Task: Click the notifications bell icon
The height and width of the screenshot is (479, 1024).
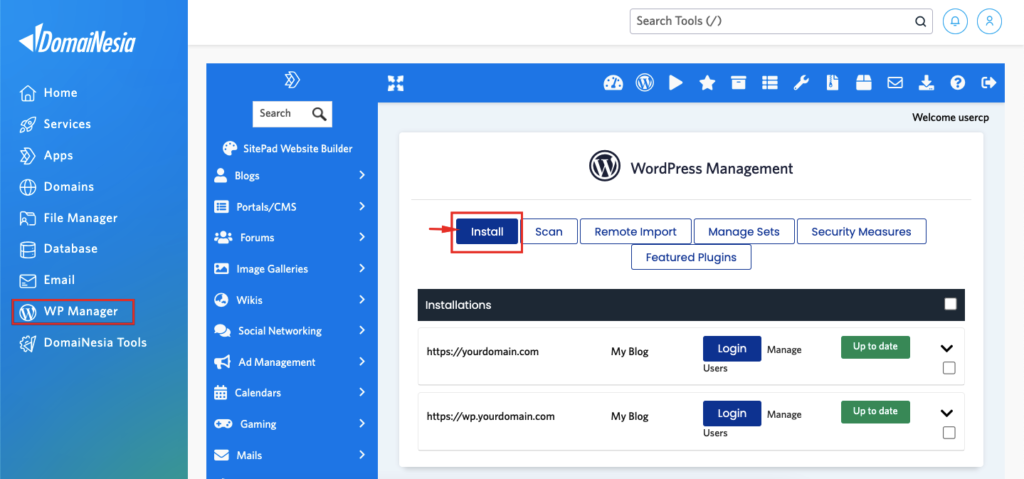Action: point(955,21)
